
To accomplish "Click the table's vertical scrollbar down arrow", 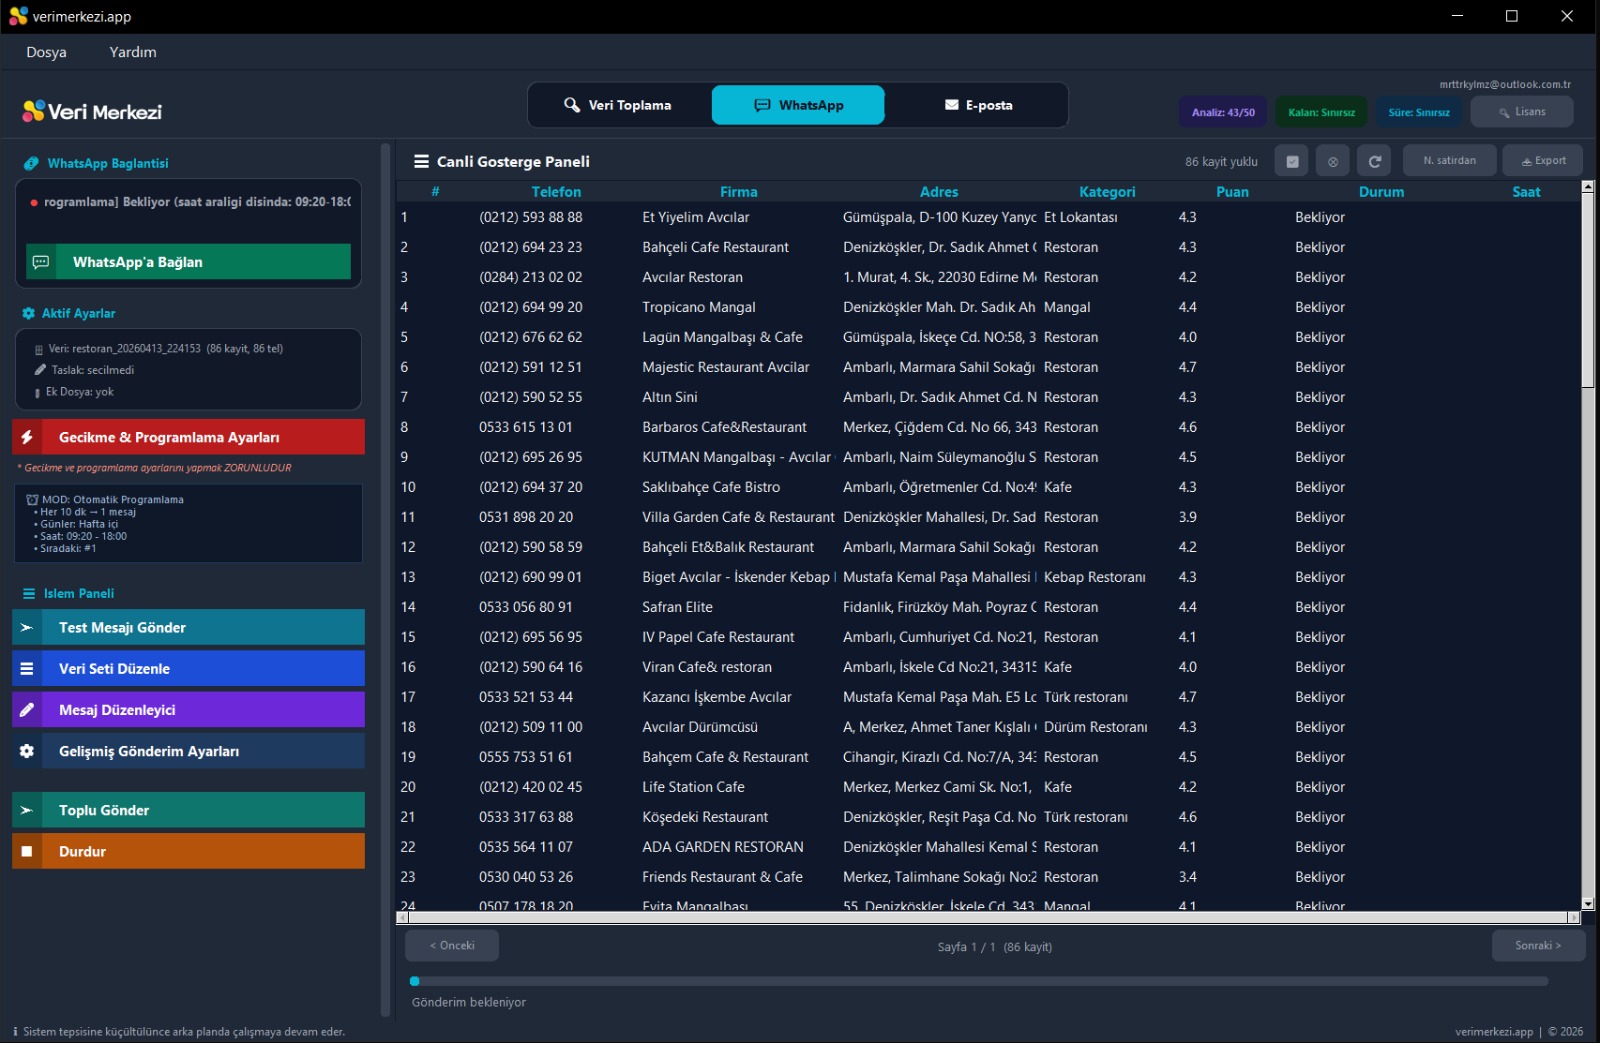I will (1587, 903).
